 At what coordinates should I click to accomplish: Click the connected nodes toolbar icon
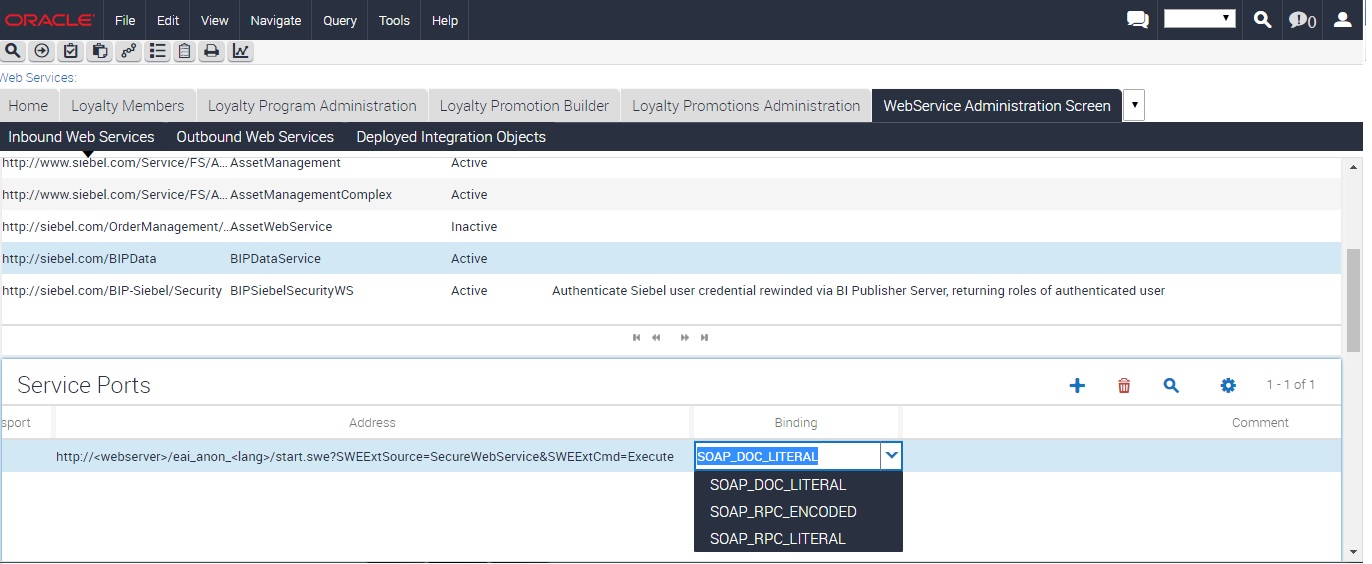point(128,51)
